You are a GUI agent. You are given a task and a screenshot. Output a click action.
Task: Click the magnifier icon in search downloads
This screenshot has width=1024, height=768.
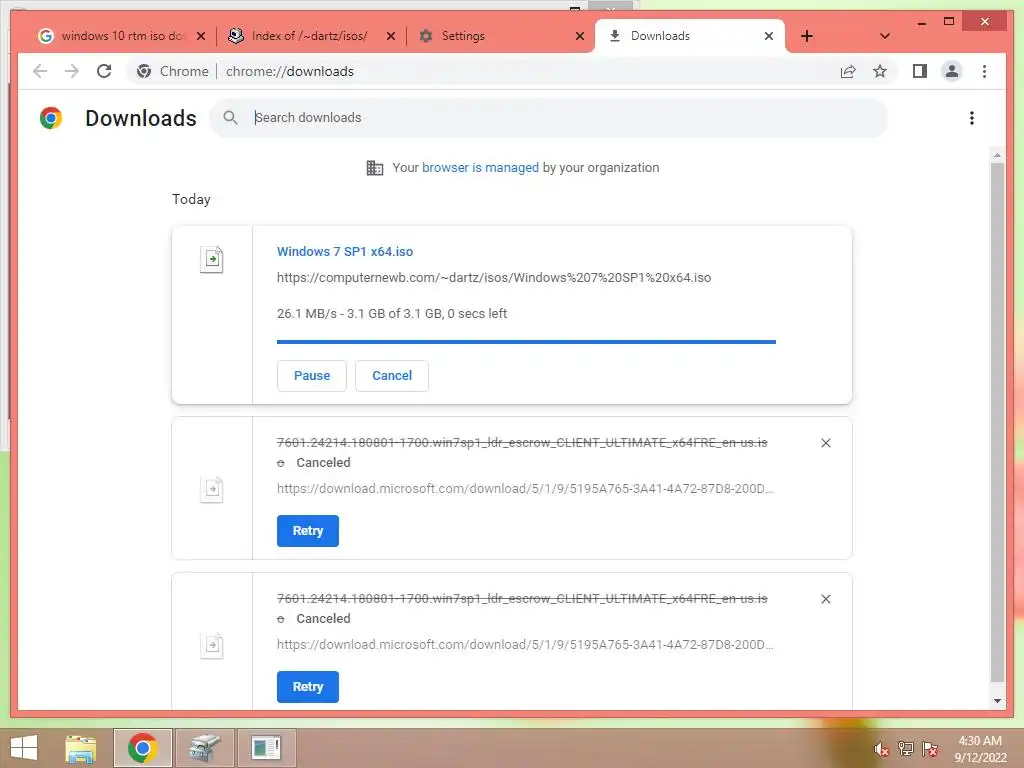tap(230, 118)
